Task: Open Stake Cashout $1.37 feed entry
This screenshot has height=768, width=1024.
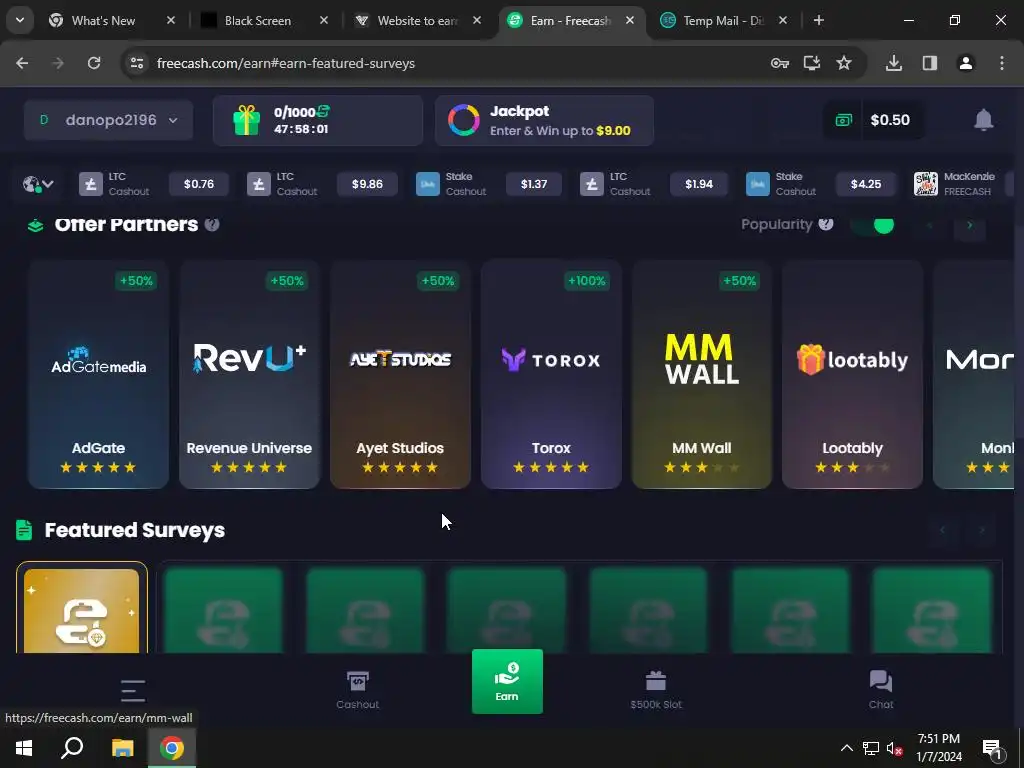Action: [490, 184]
